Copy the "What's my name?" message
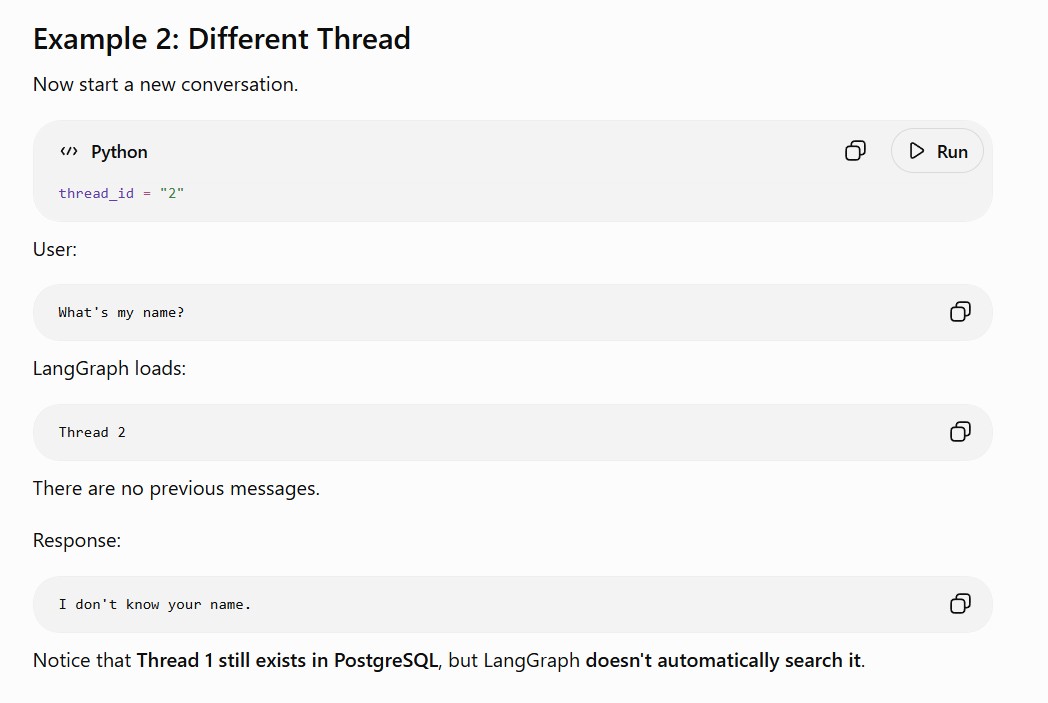This screenshot has height=703, width=1048. coord(960,312)
